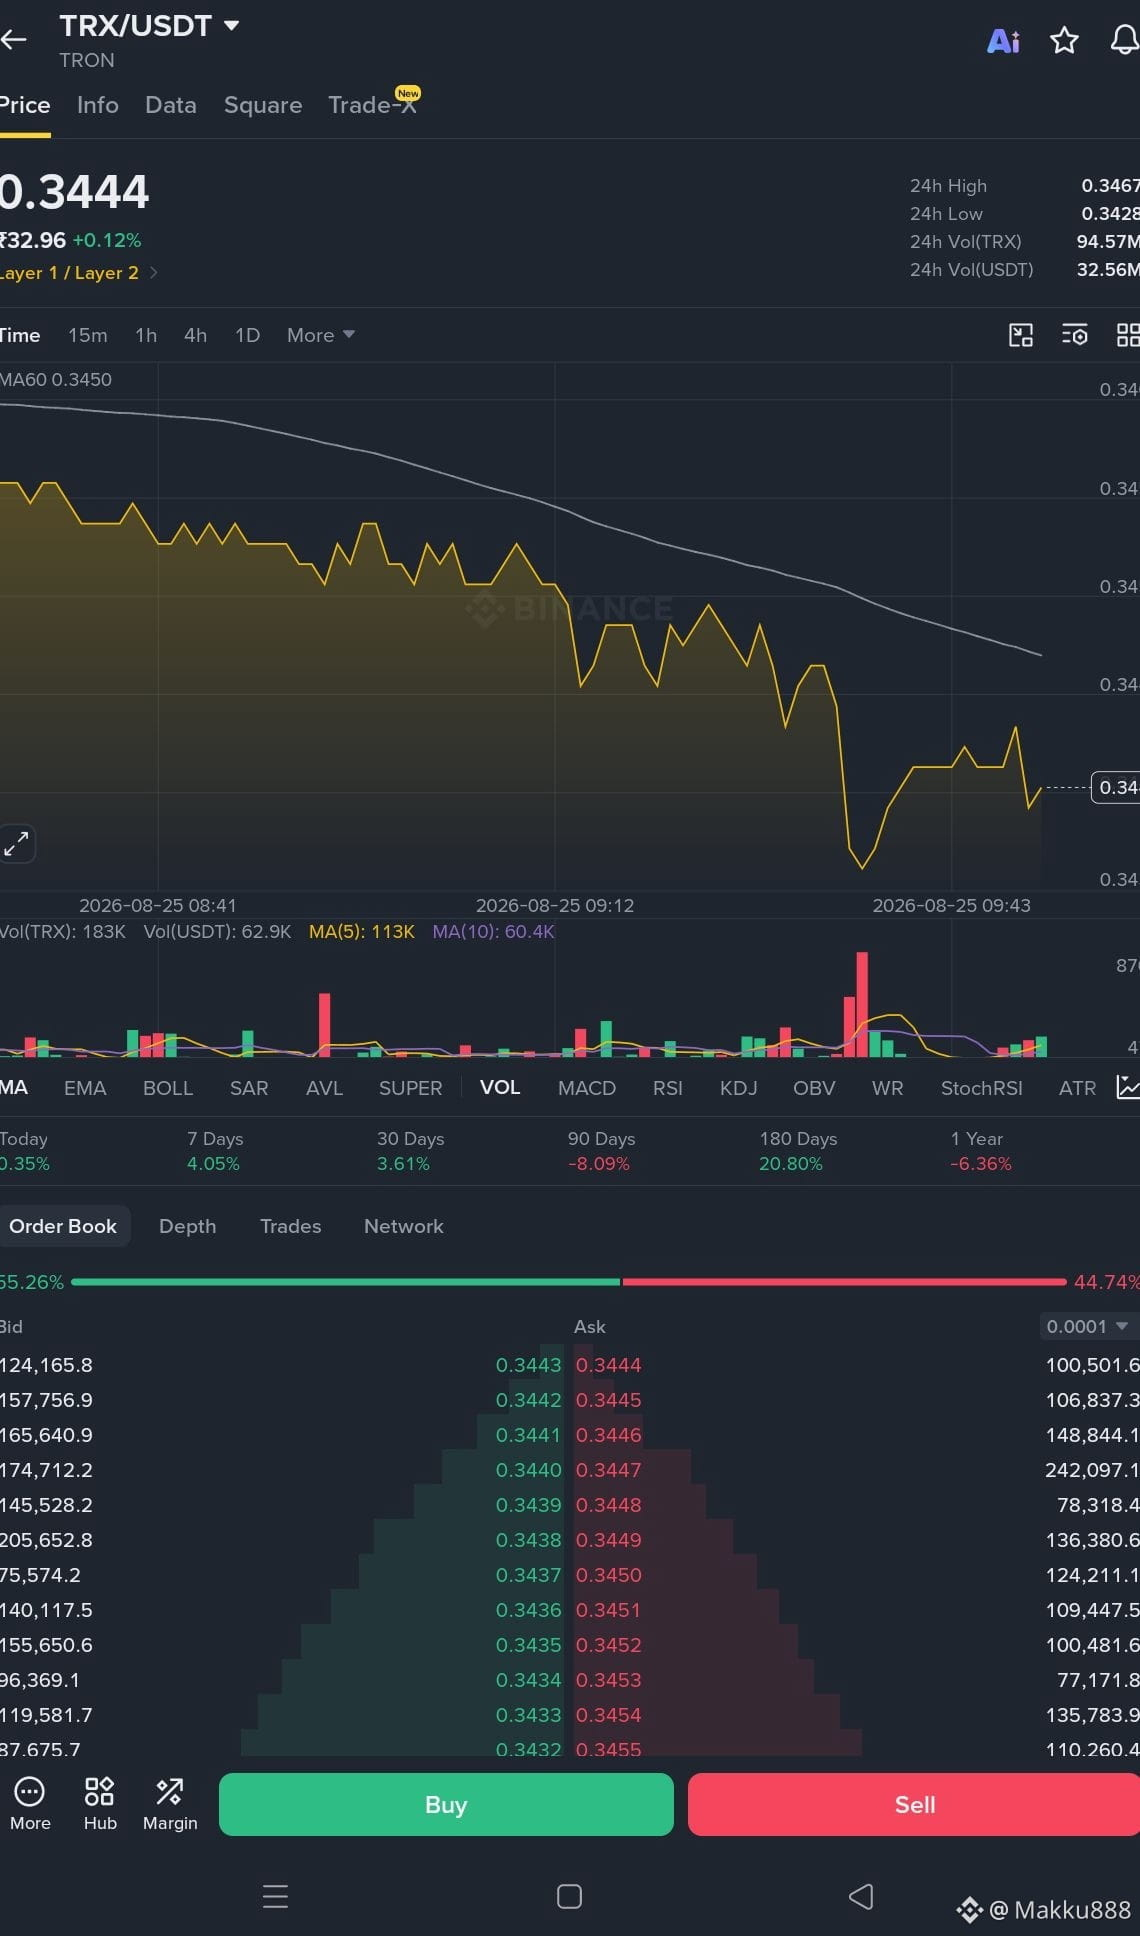Screen dimensions: 1140x1936
Task: Open the picture-in-picture chart icon
Action: [1020, 335]
